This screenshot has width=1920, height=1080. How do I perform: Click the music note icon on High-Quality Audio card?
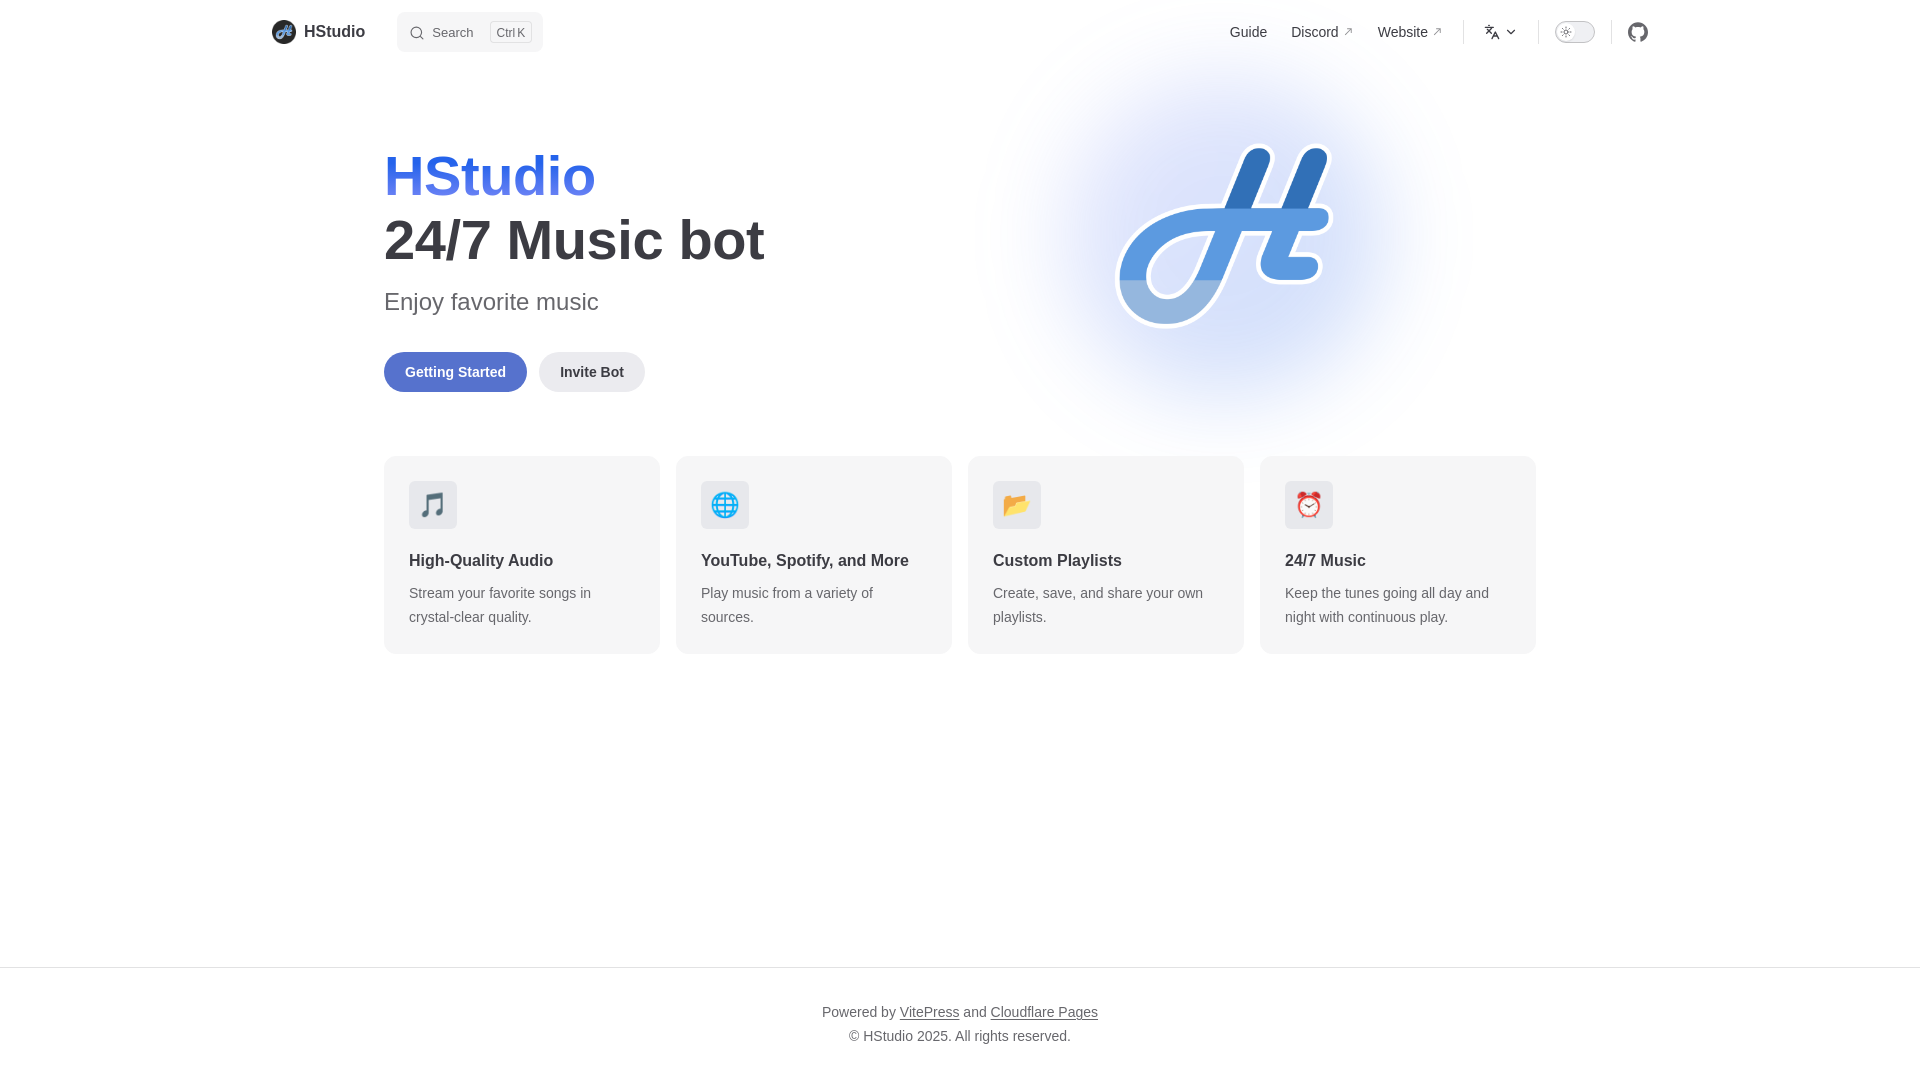[x=433, y=505]
